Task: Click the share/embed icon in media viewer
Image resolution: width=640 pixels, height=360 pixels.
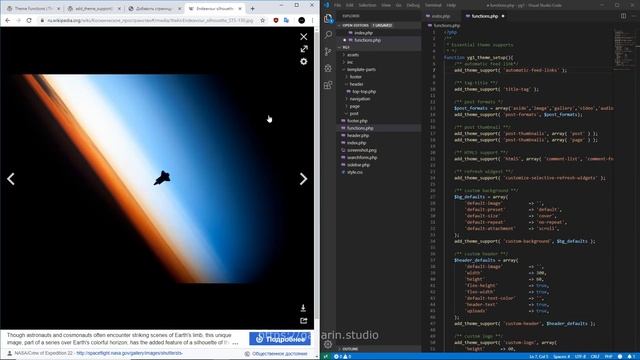Action: 303,321
